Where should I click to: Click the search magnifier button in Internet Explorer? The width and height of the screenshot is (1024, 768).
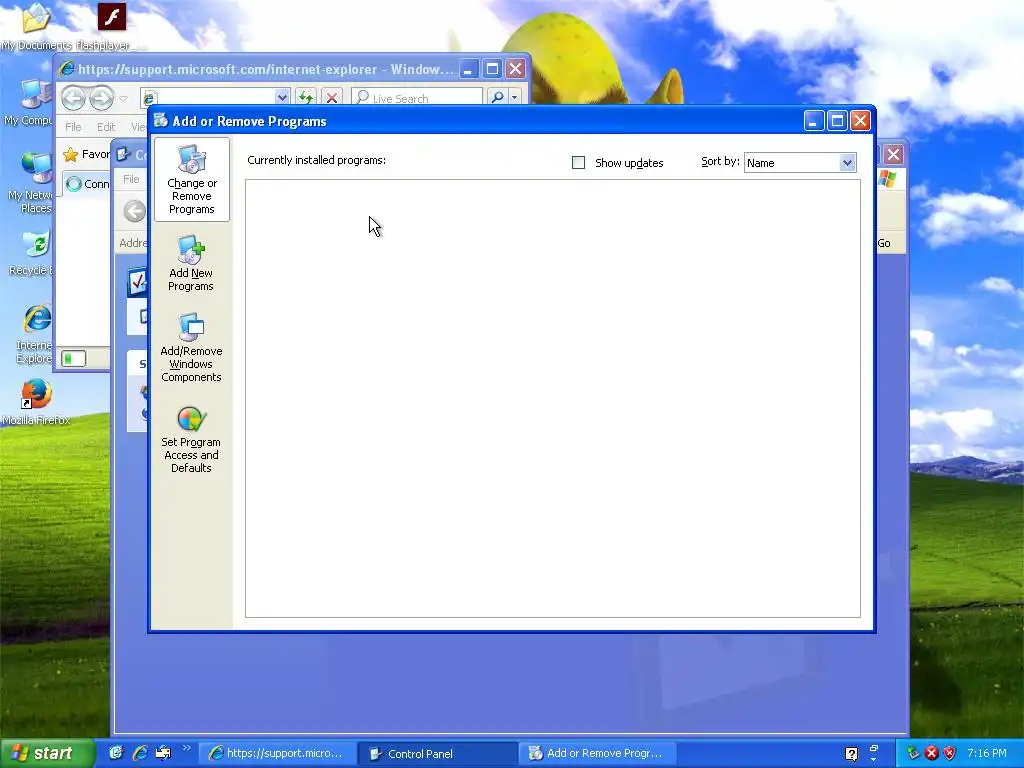(x=497, y=98)
